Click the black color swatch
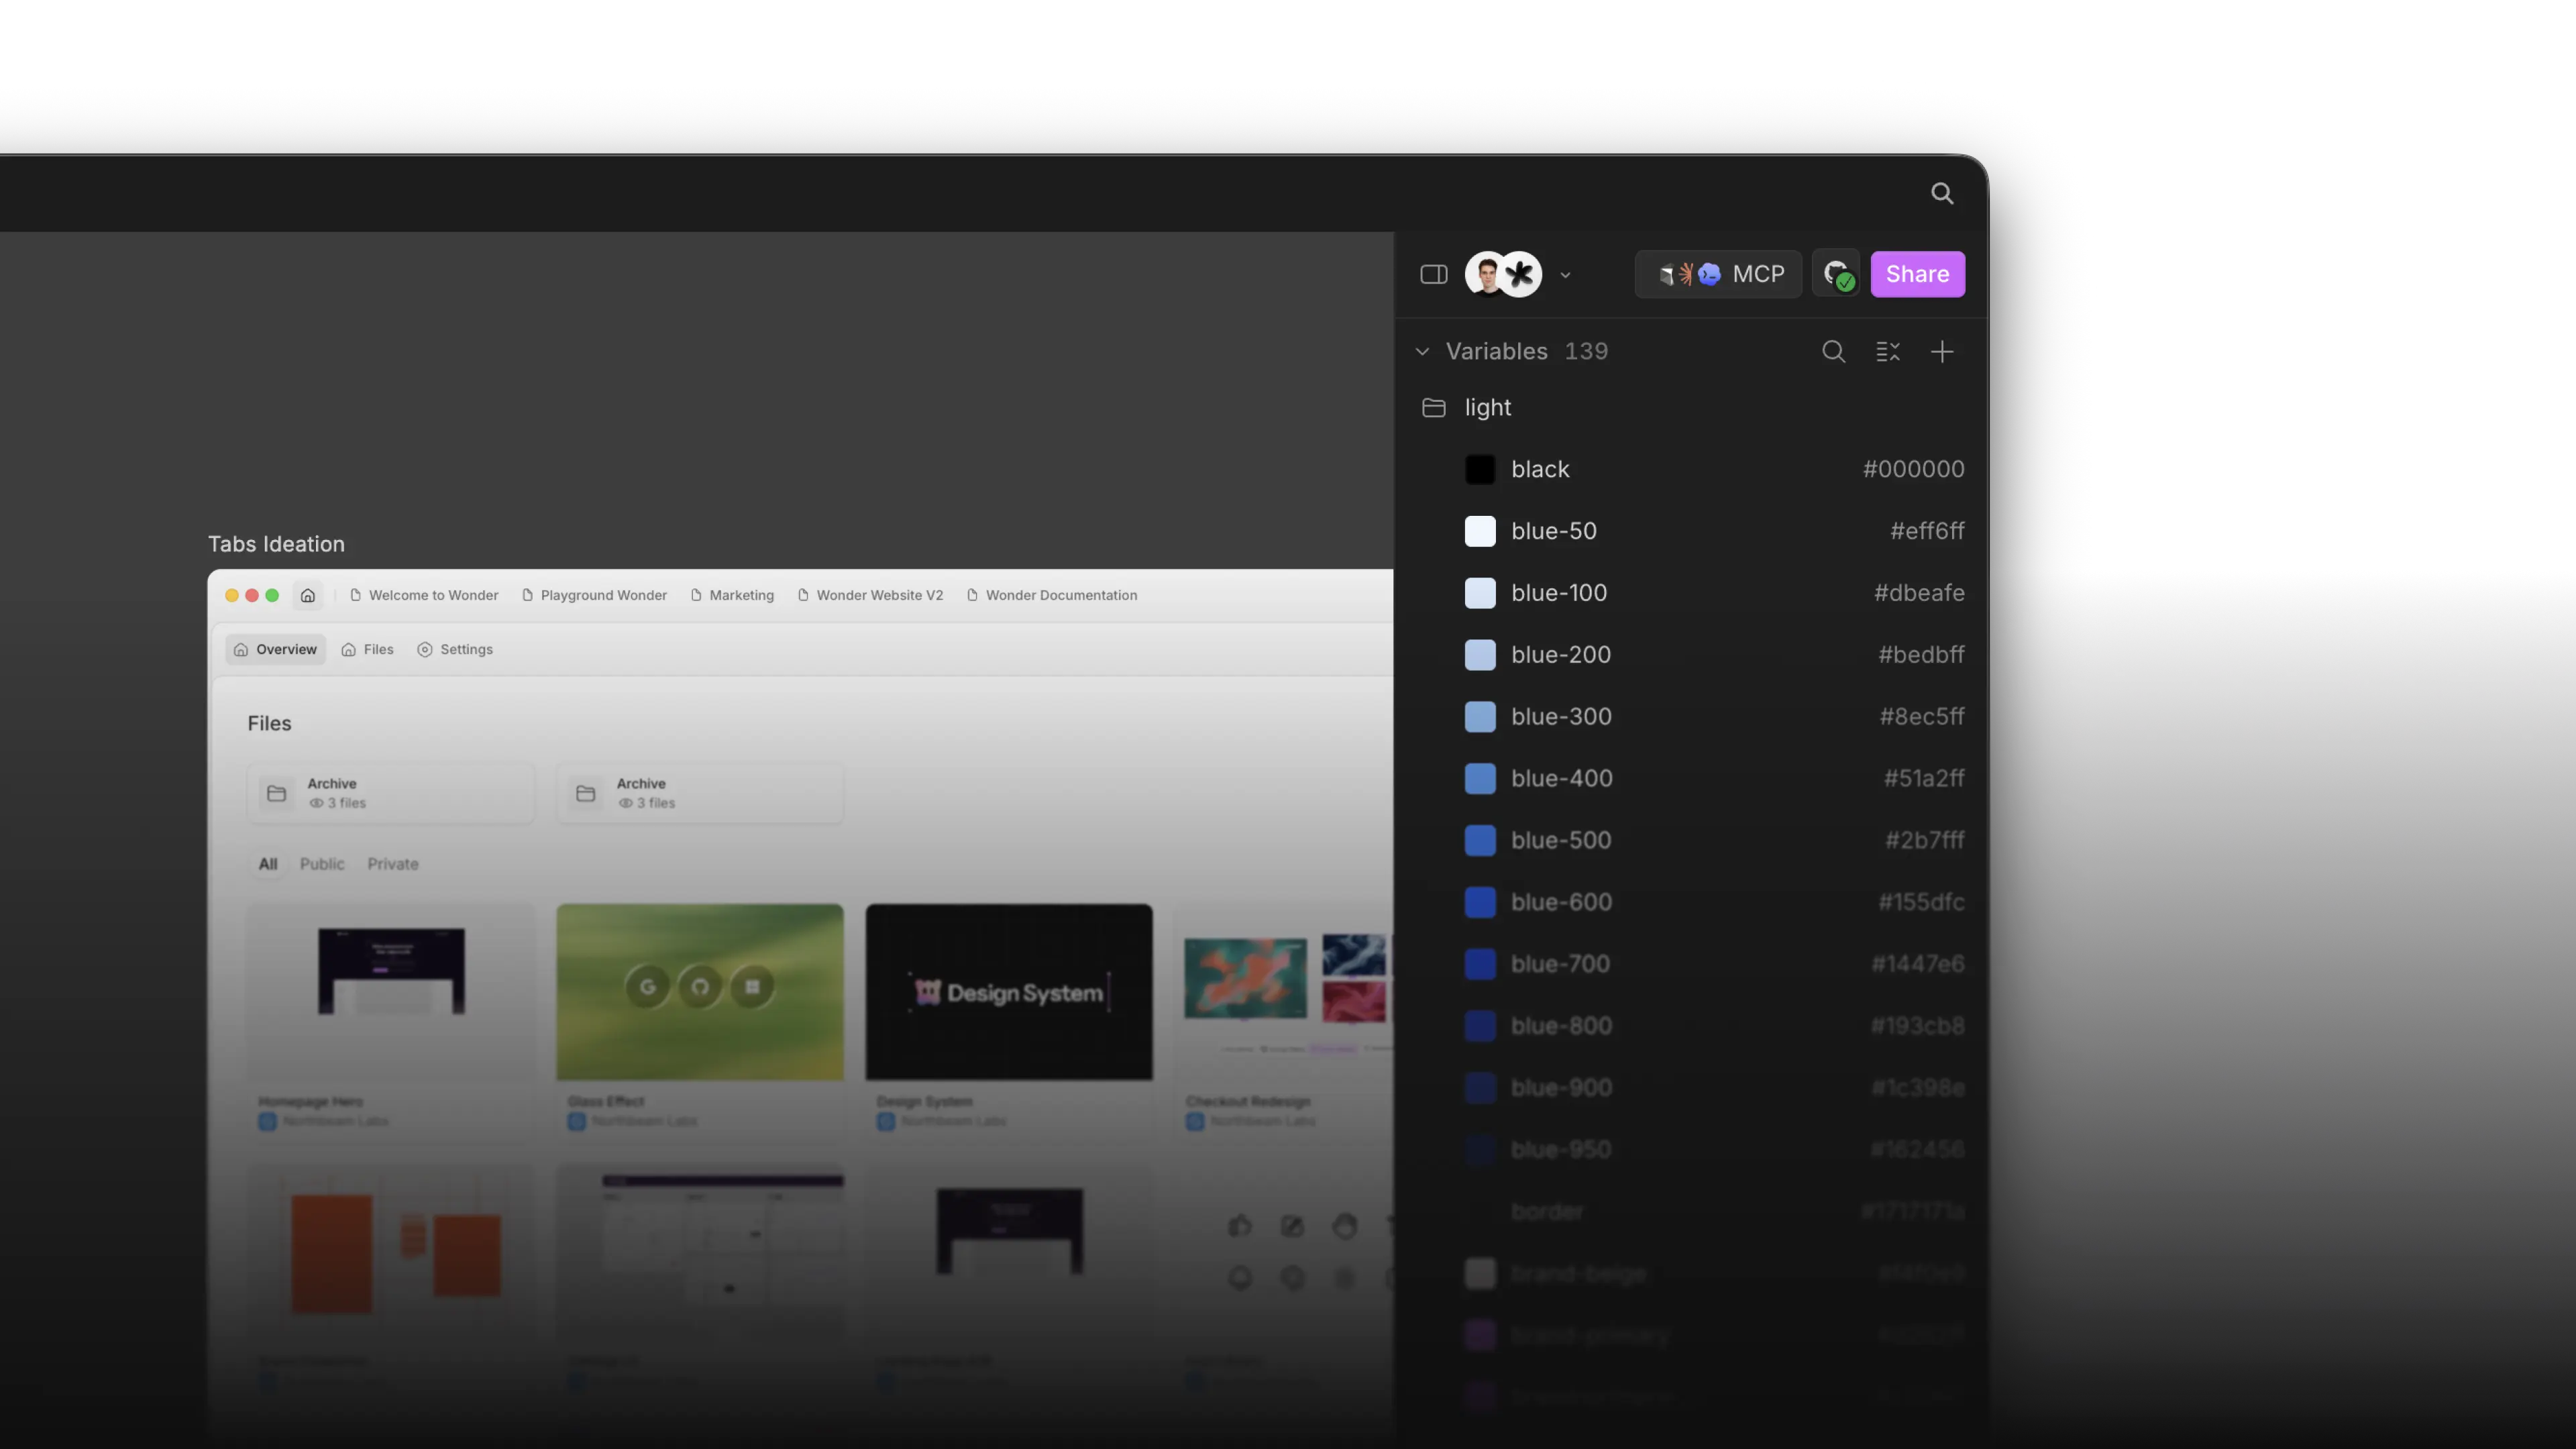The width and height of the screenshot is (2576, 1449). 1480,469
